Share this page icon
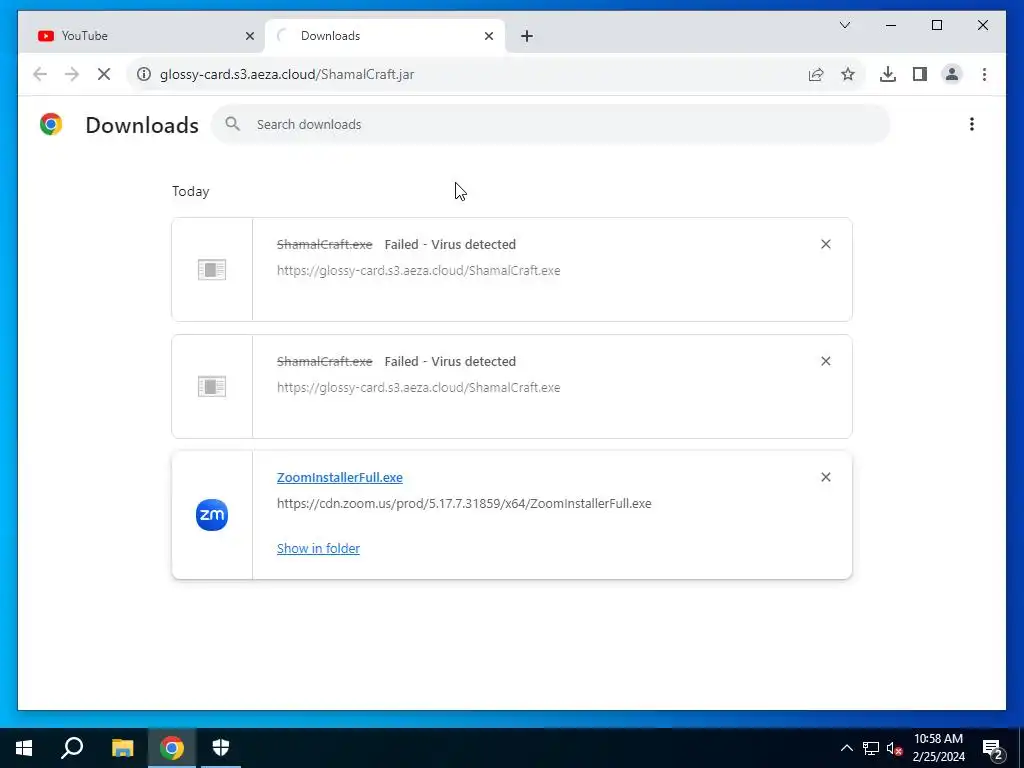Screen dimensions: 1024x768 pyautogui.click(x=816, y=74)
